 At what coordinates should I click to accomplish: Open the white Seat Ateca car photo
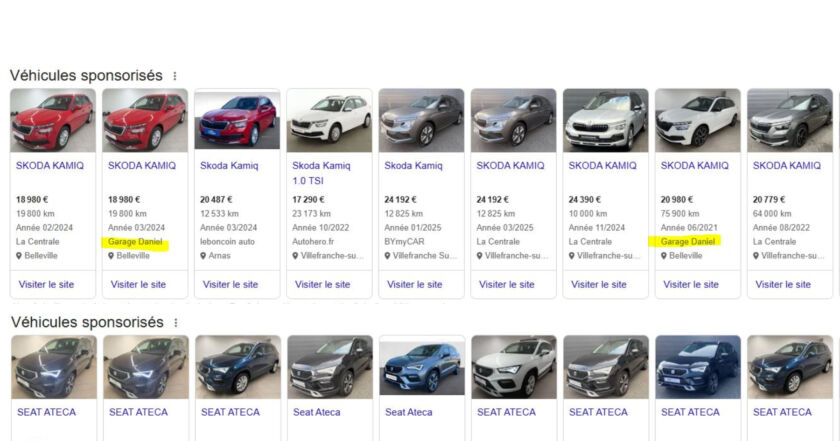click(x=514, y=367)
